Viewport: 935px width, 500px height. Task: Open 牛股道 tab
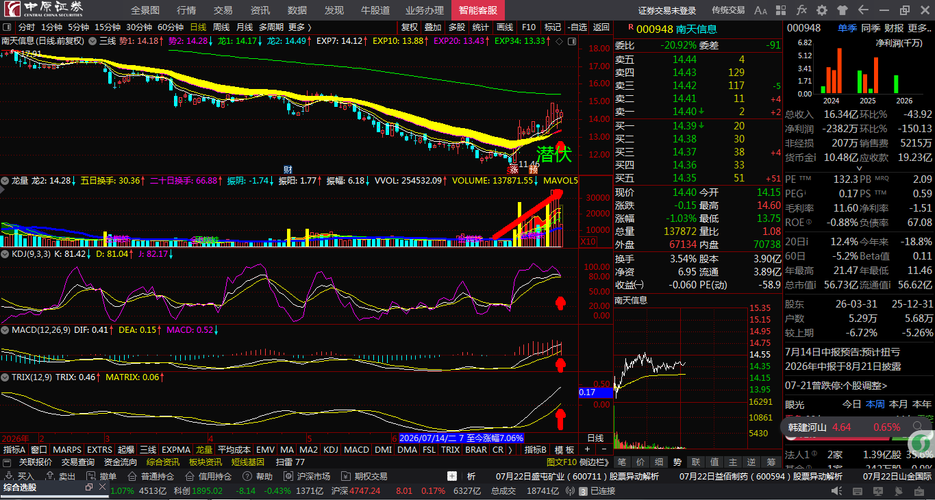(376, 10)
